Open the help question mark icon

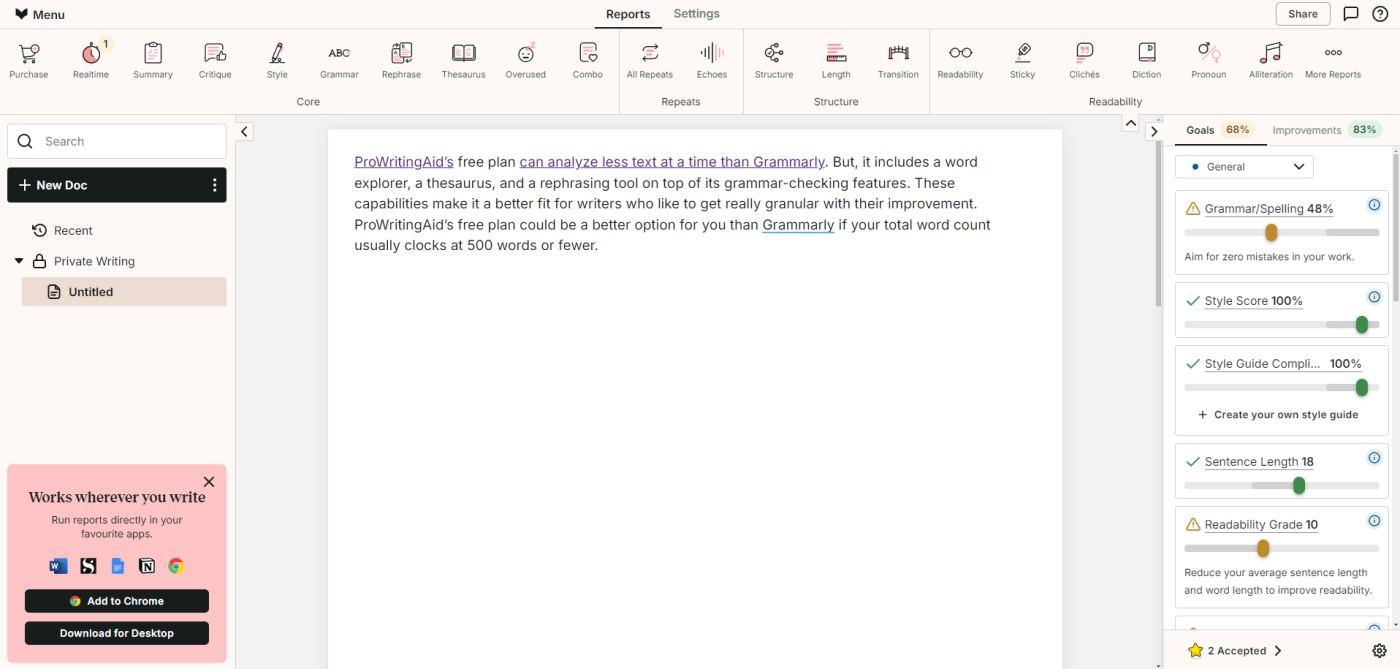coord(1380,14)
